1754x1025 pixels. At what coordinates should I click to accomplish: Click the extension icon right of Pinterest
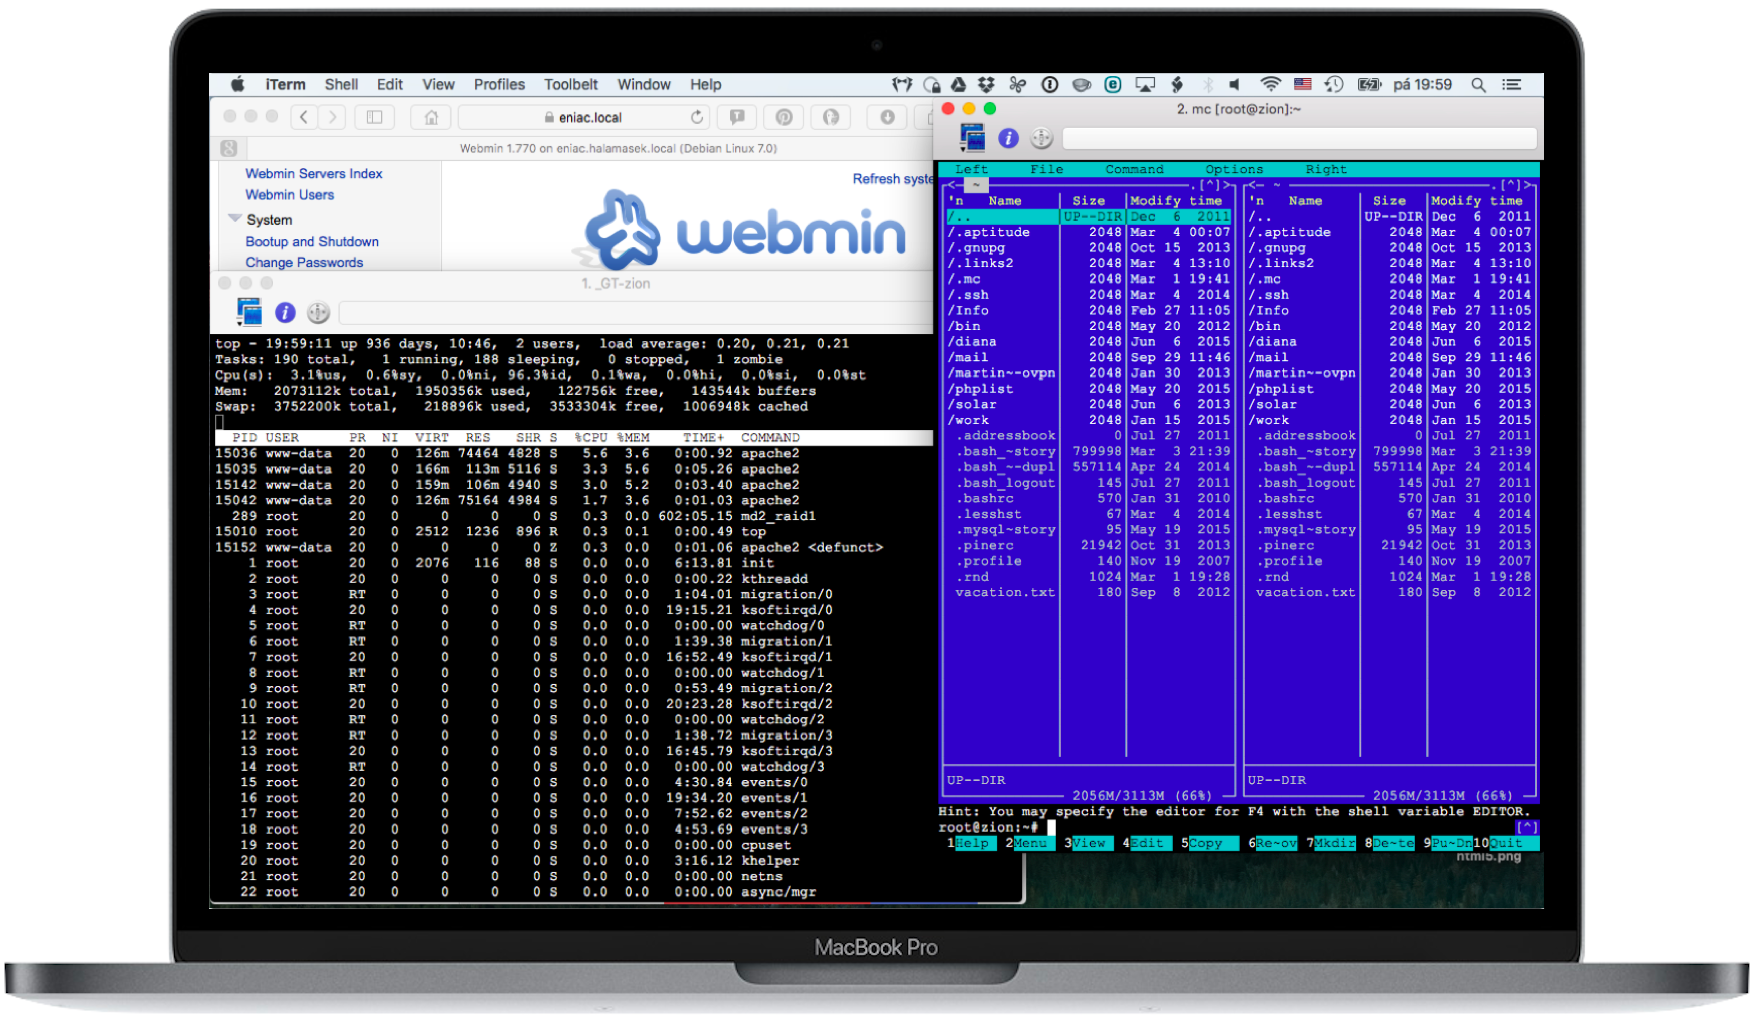point(831,118)
